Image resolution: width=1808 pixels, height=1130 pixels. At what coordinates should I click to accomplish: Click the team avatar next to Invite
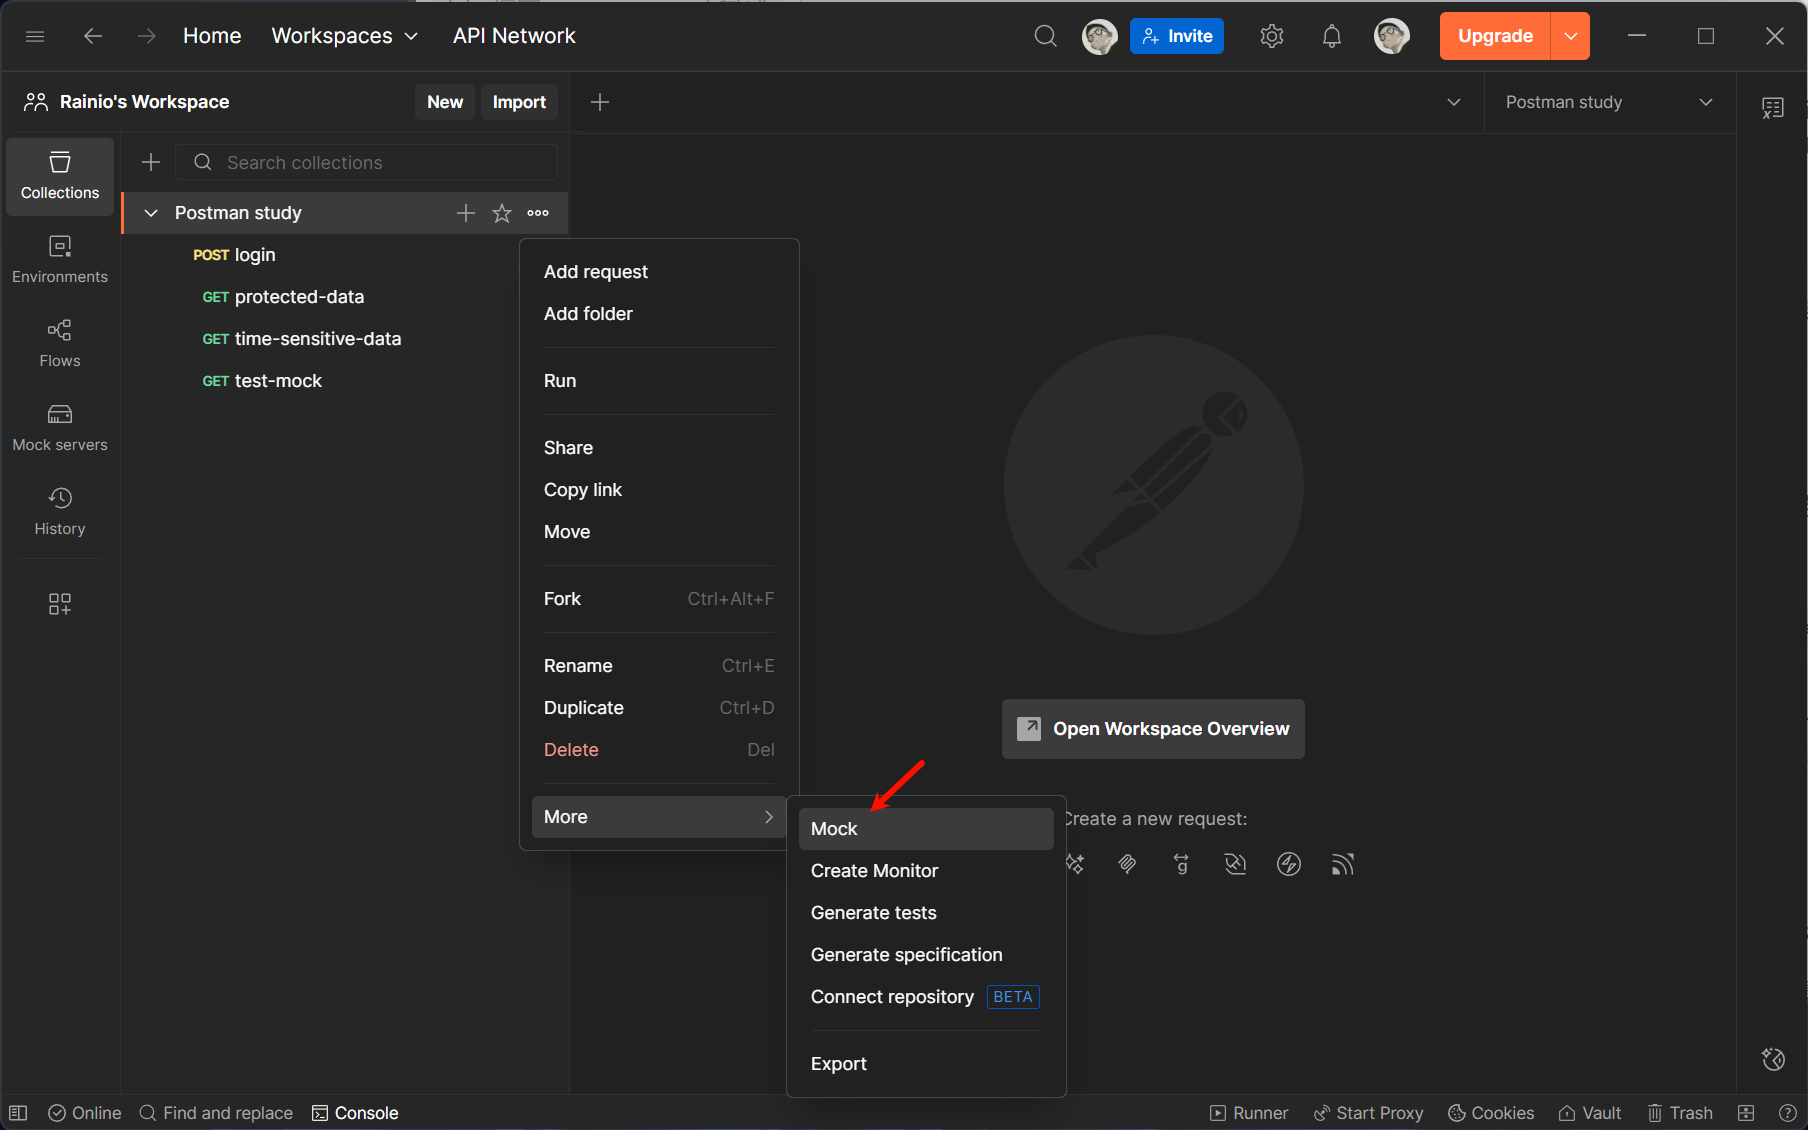click(x=1100, y=36)
